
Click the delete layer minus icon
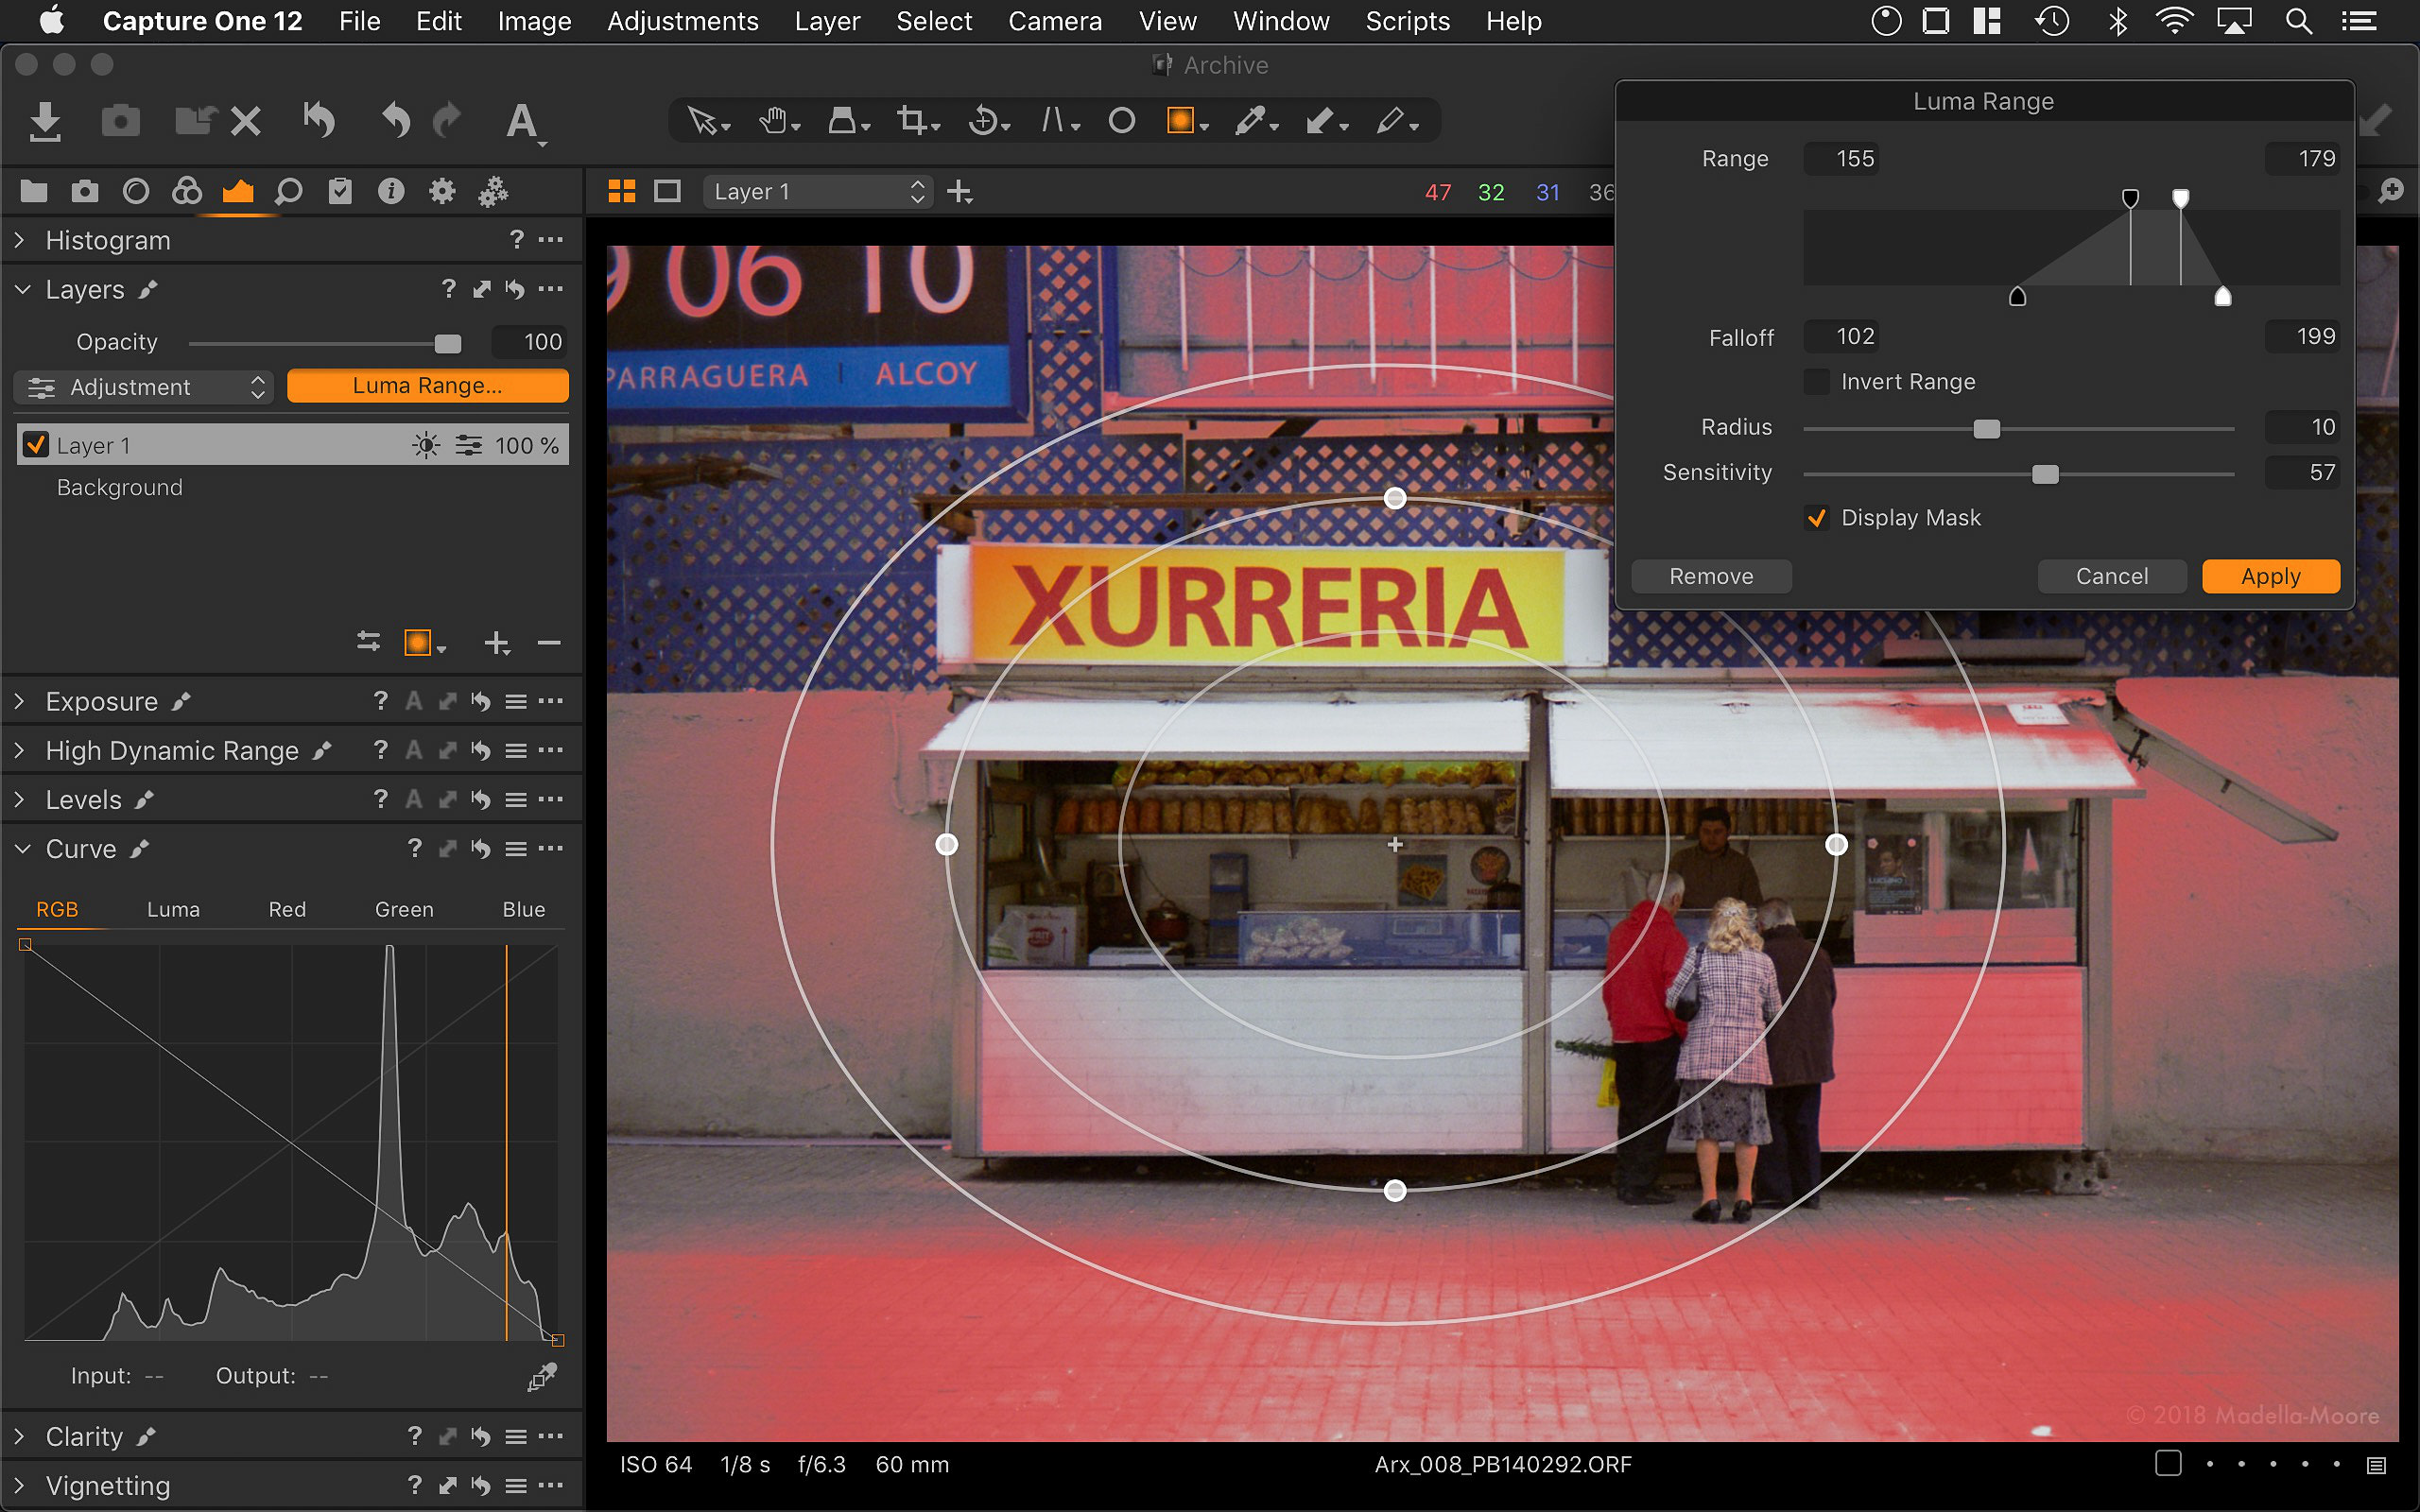pos(549,643)
